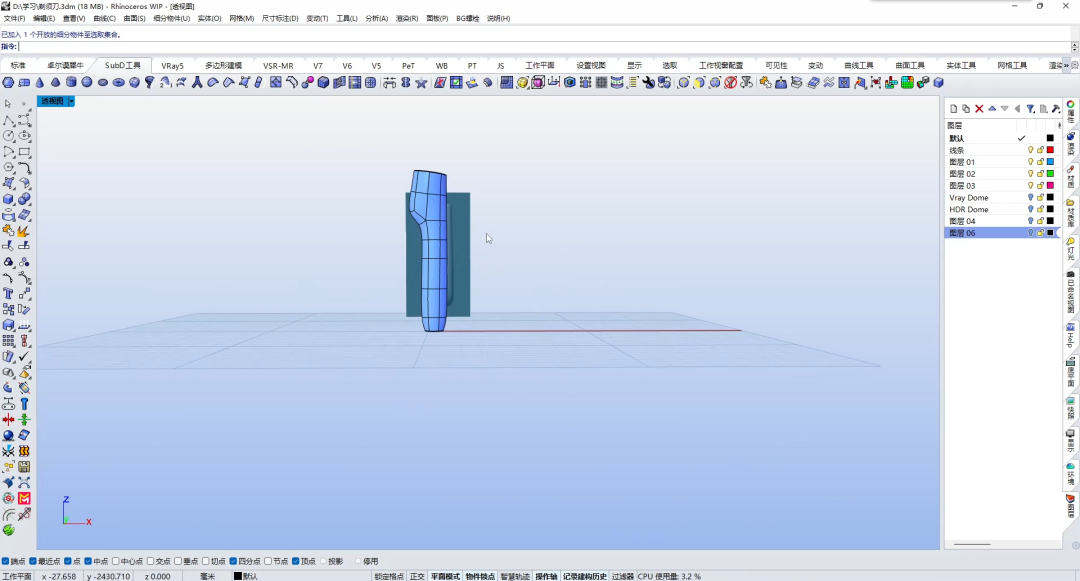Open the 过滤器 status bar button
This screenshot has width=1080, height=581.
click(x=623, y=576)
